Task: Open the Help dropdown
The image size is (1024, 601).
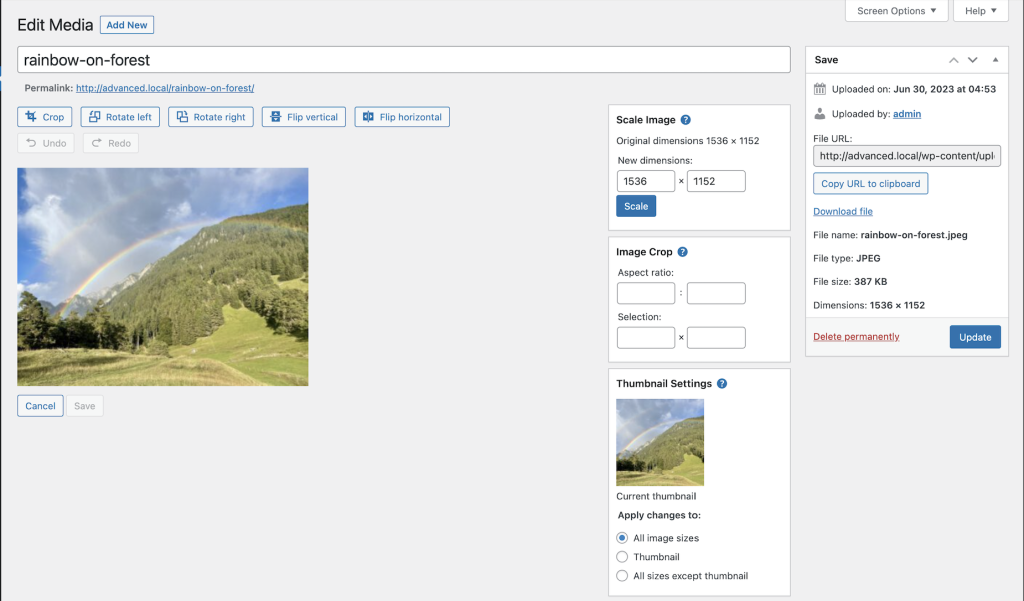Action: (980, 11)
